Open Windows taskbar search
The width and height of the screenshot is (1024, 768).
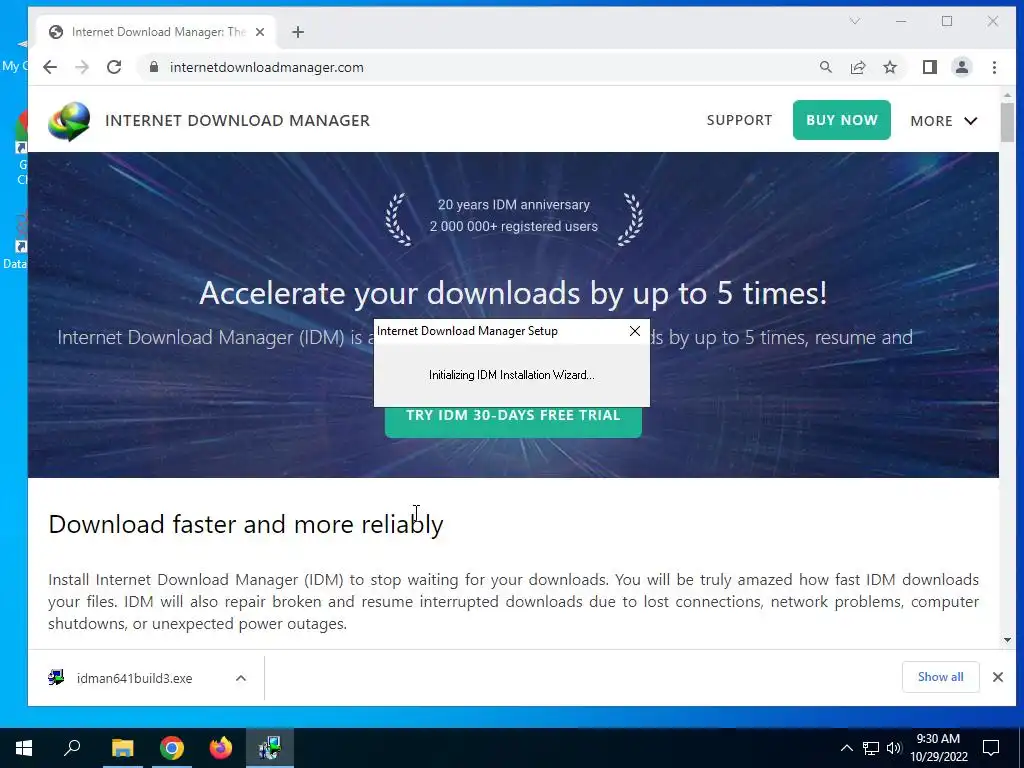(x=72, y=748)
